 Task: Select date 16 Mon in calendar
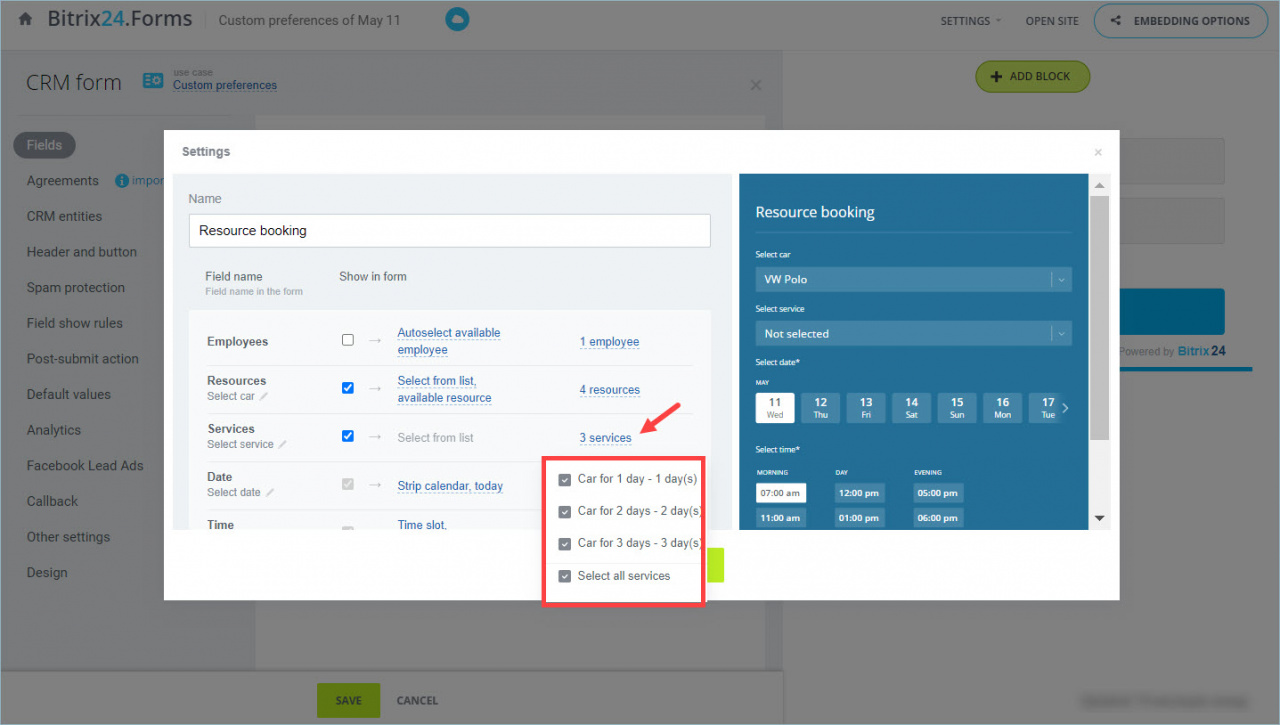pyautogui.click(x=1002, y=408)
